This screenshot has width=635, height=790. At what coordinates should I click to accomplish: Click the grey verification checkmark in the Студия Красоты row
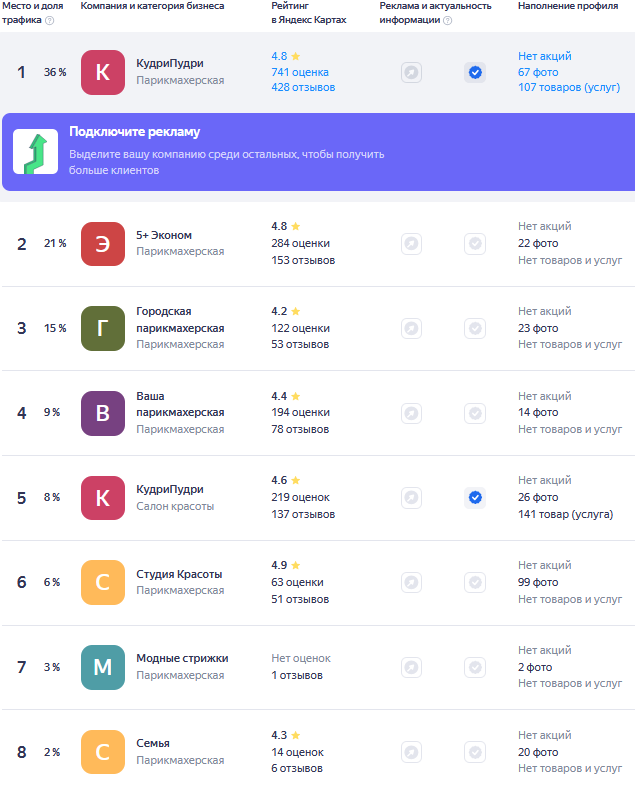tap(475, 582)
